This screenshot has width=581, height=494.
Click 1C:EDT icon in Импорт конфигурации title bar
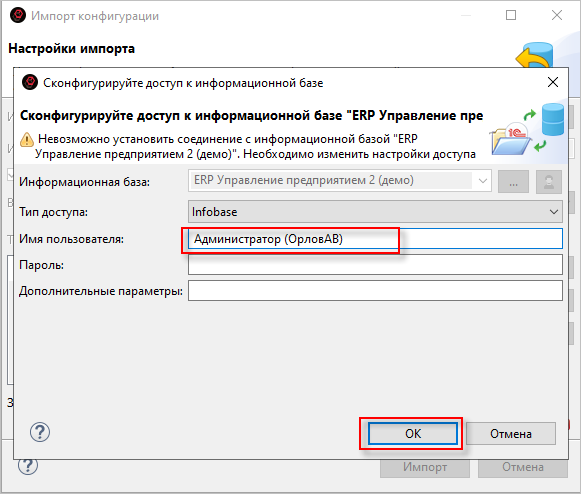18,16
